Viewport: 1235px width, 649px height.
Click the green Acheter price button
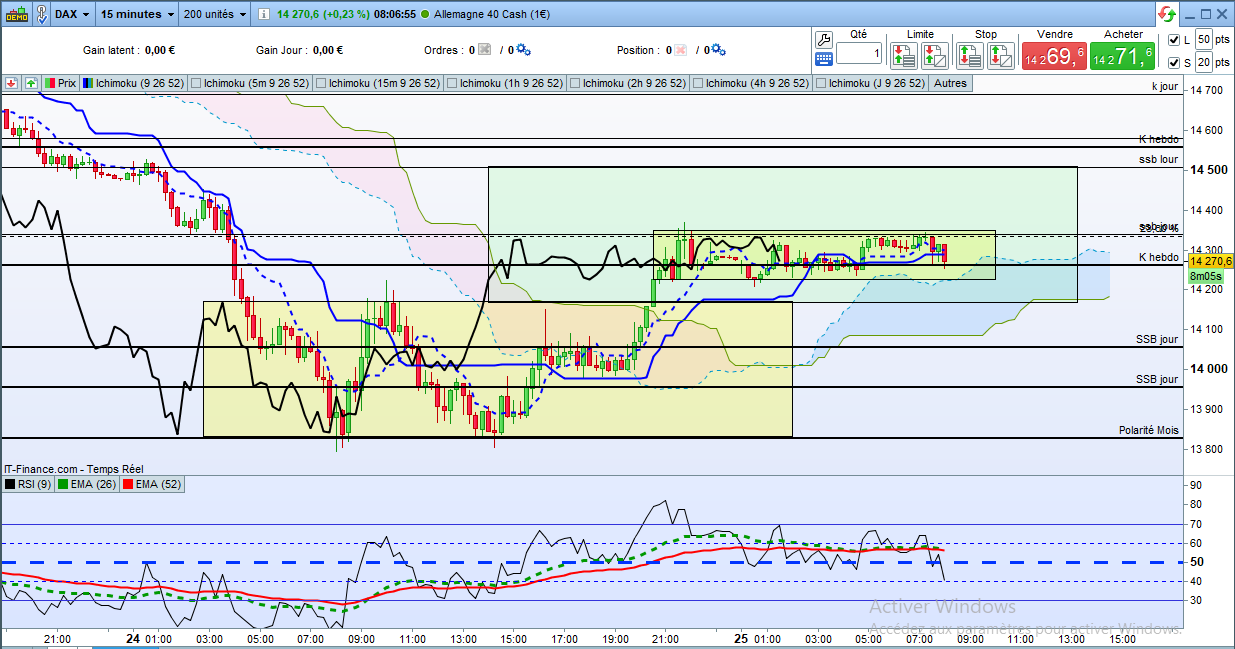1123,56
